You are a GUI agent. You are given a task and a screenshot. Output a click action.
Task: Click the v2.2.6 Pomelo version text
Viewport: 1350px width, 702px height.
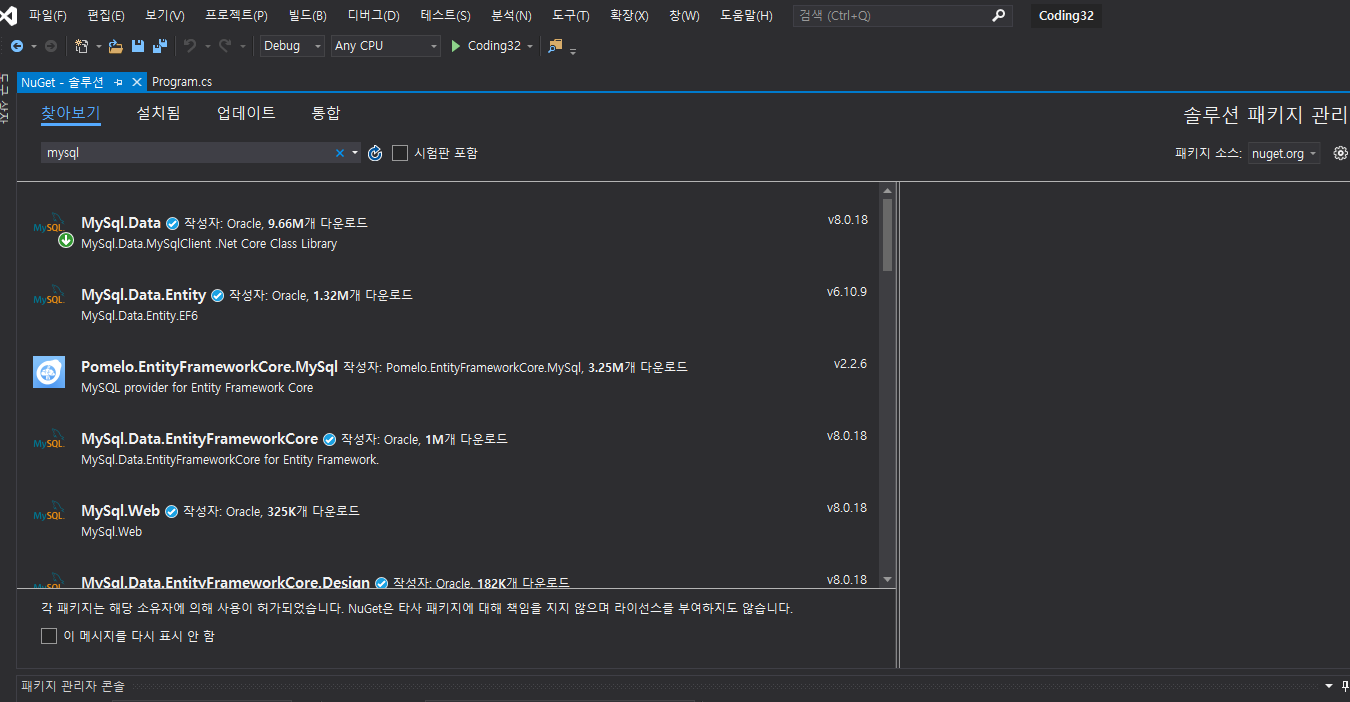tap(850, 364)
